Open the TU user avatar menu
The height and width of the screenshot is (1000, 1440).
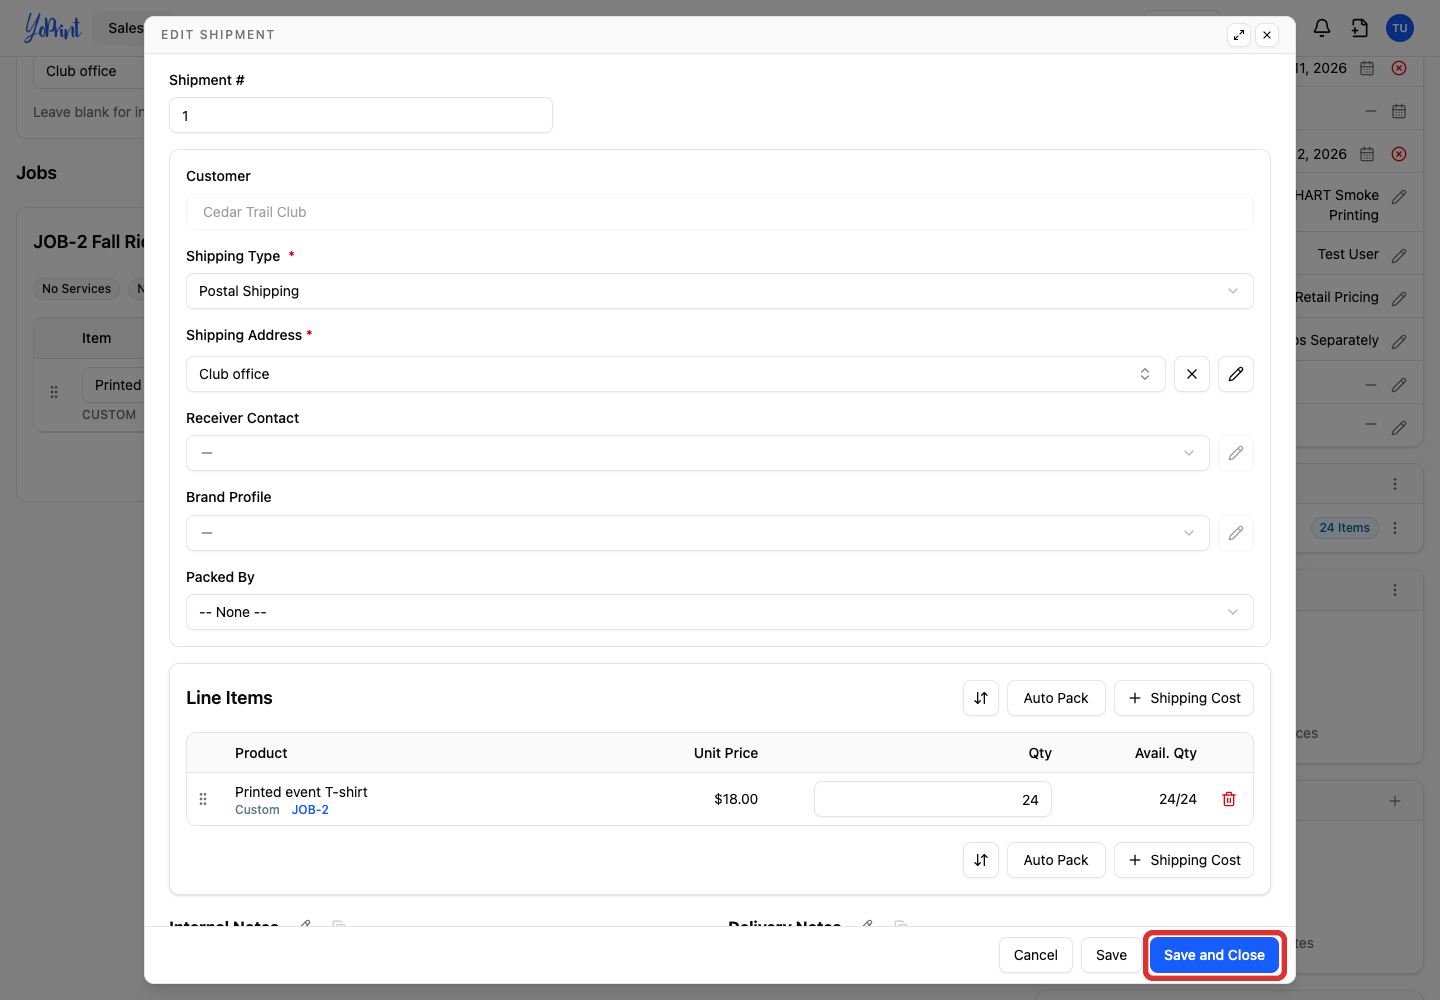(1400, 28)
